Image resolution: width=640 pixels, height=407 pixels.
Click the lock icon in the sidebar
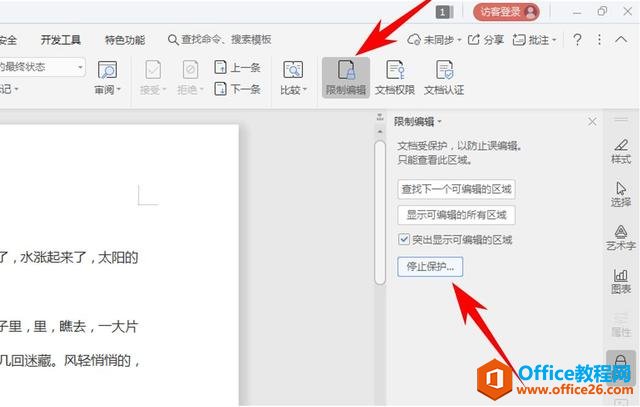620,363
